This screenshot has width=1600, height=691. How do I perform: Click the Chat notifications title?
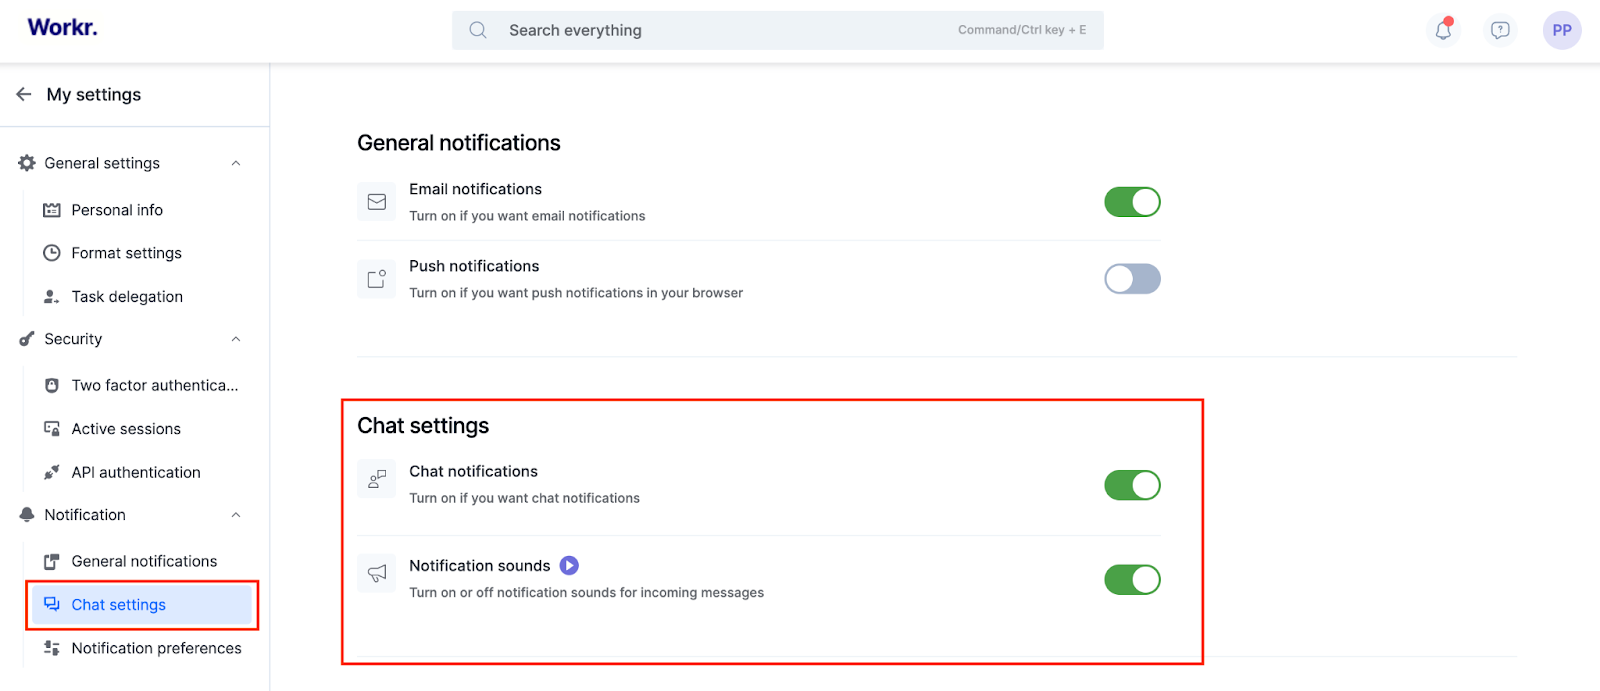click(473, 471)
